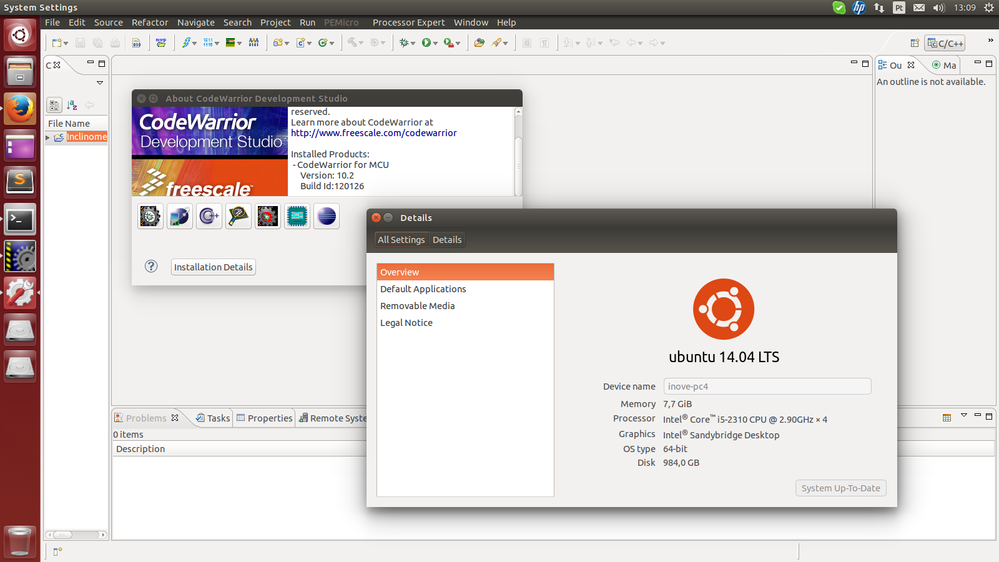Viewport: 999px width, 562px height.
Task: Open the Navigate menu
Action: tap(196, 22)
